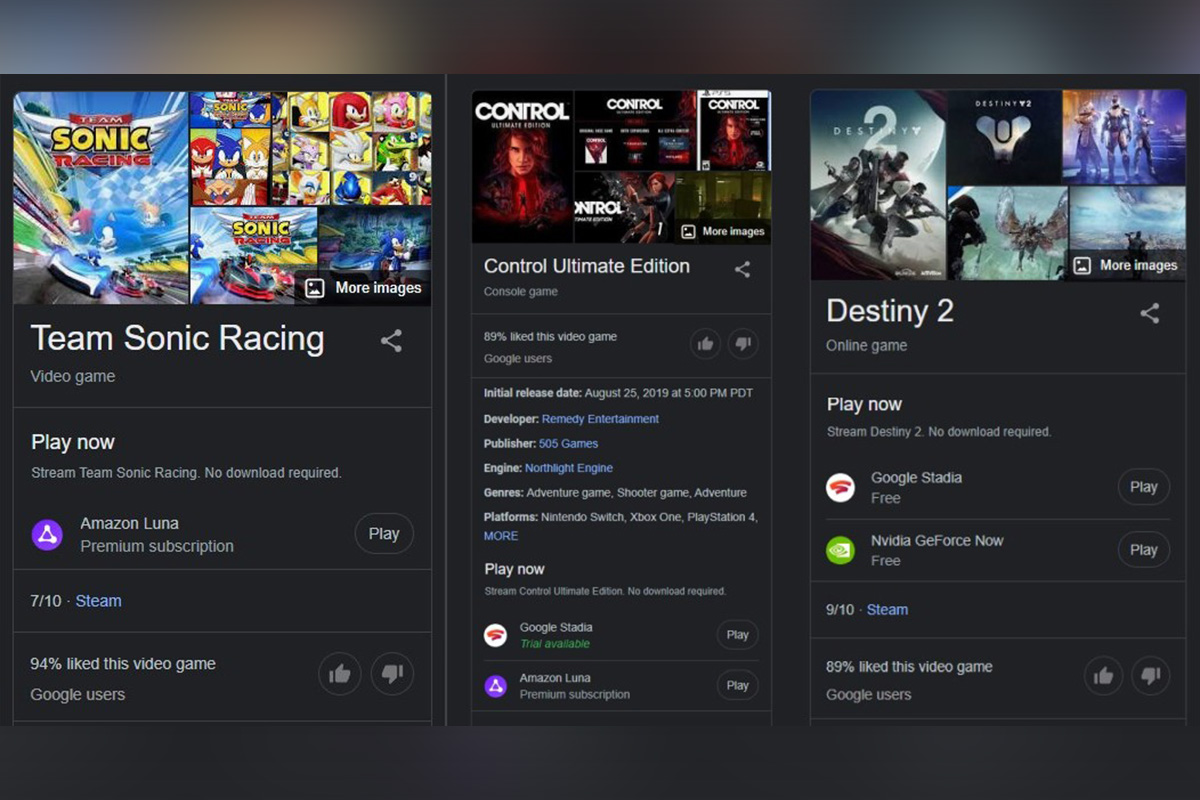This screenshot has width=1200, height=800.
Task: Click Premium subscription under Sonic's Amazon Luna
Action: pos(157,546)
